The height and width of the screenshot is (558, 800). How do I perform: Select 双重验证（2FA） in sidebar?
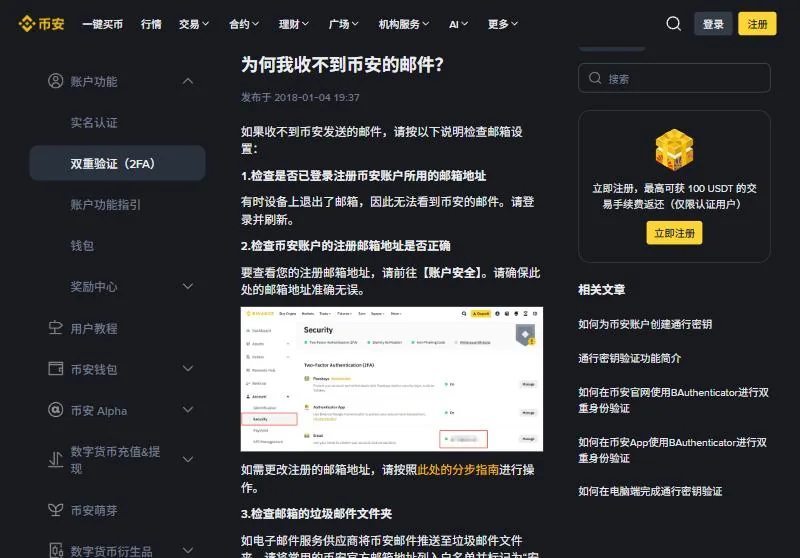(117, 163)
